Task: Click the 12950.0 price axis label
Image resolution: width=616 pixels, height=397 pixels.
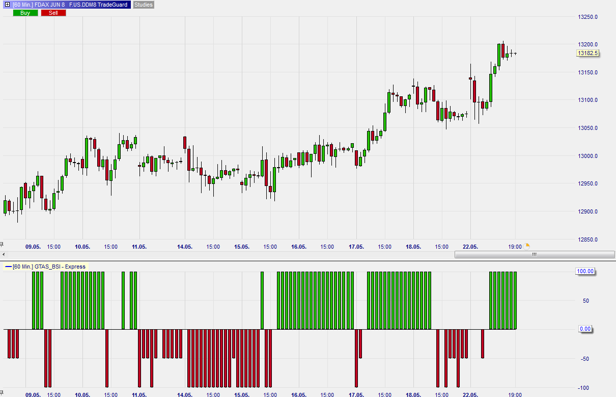Action: click(588, 183)
